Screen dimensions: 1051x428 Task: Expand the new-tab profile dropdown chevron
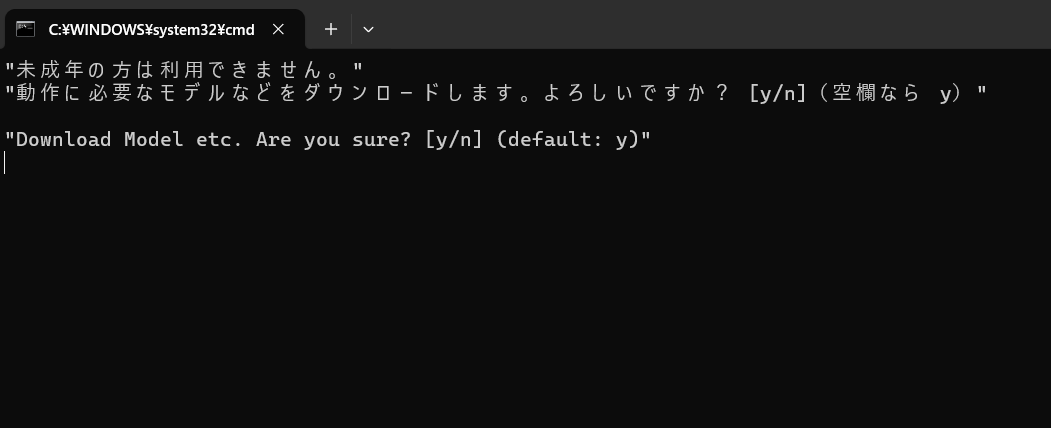pos(368,29)
